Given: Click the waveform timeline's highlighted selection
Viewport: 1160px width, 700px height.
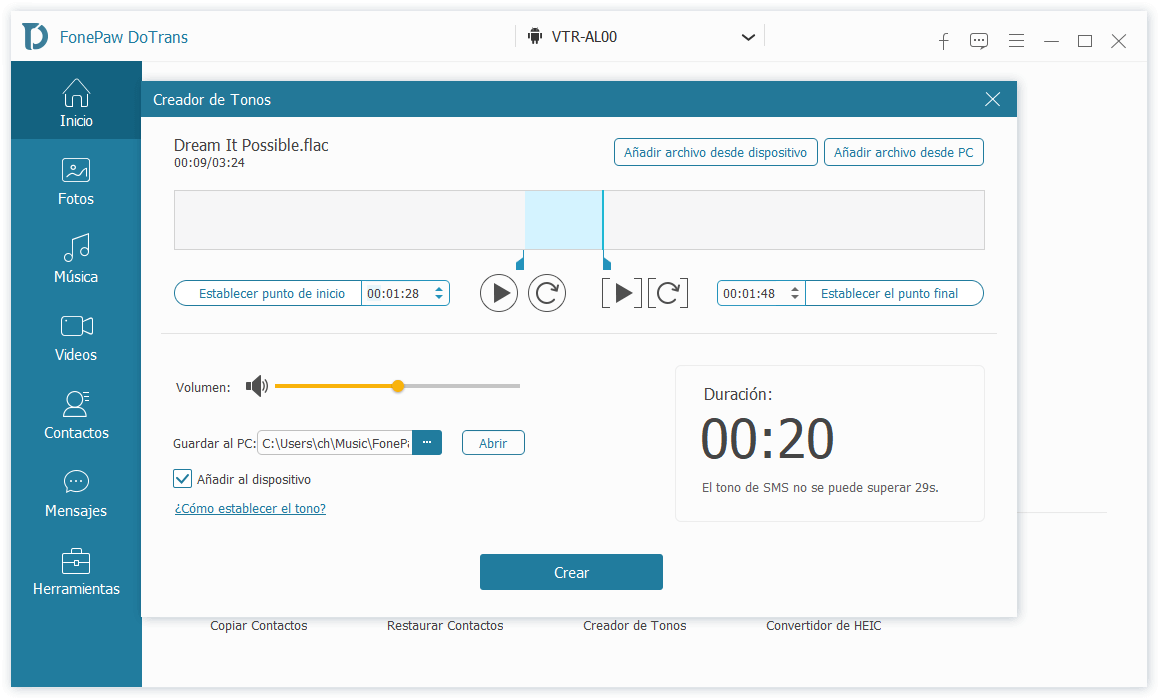Looking at the screenshot, I should click(x=563, y=220).
